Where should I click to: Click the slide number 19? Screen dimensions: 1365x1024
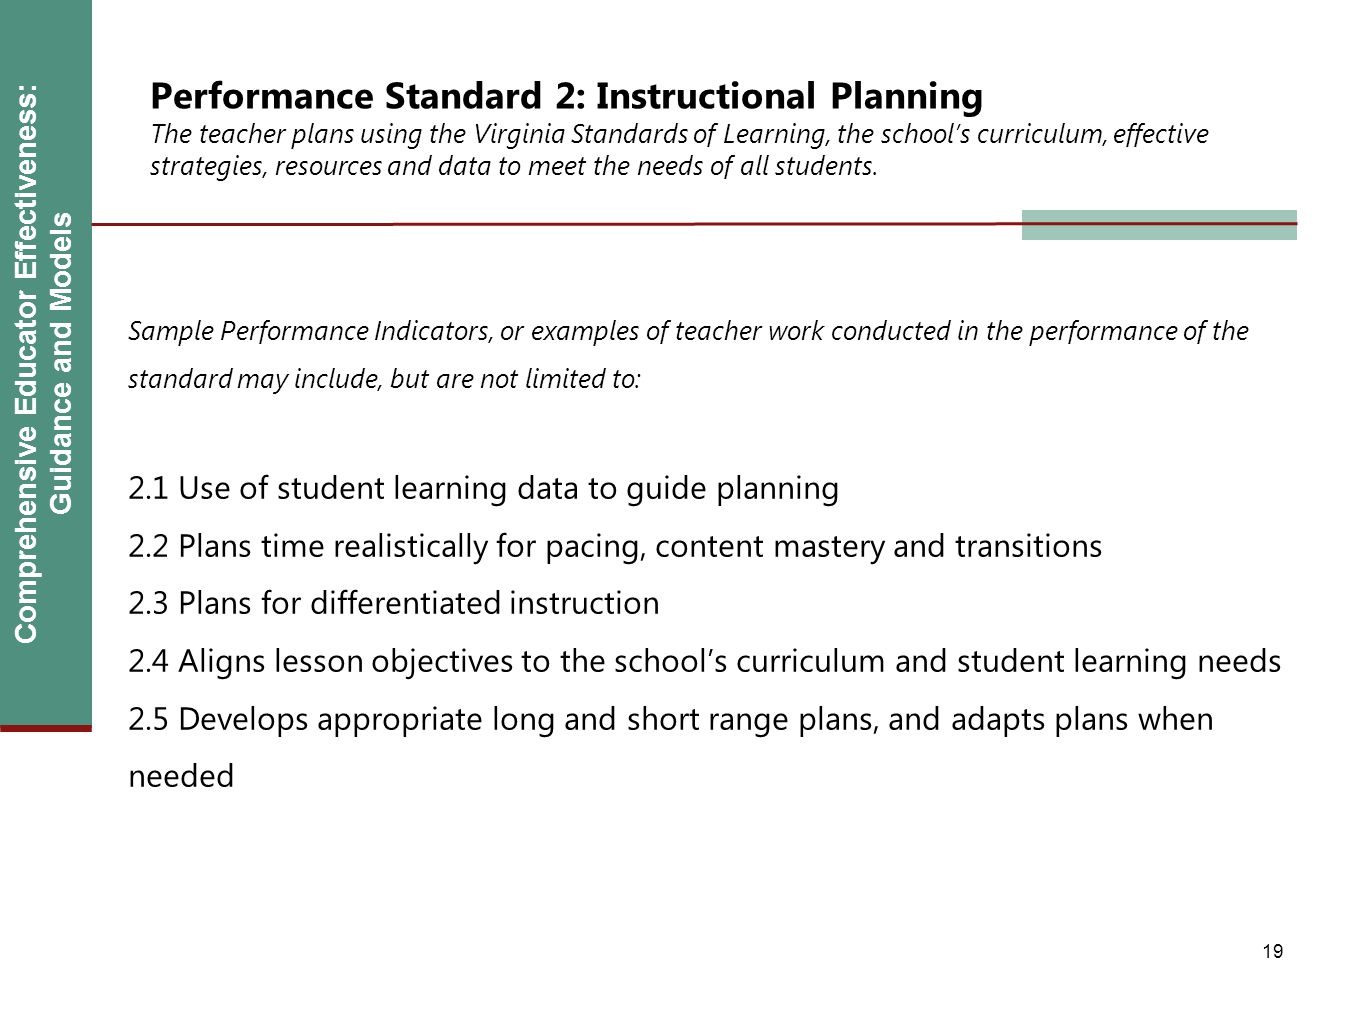(x=1273, y=951)
